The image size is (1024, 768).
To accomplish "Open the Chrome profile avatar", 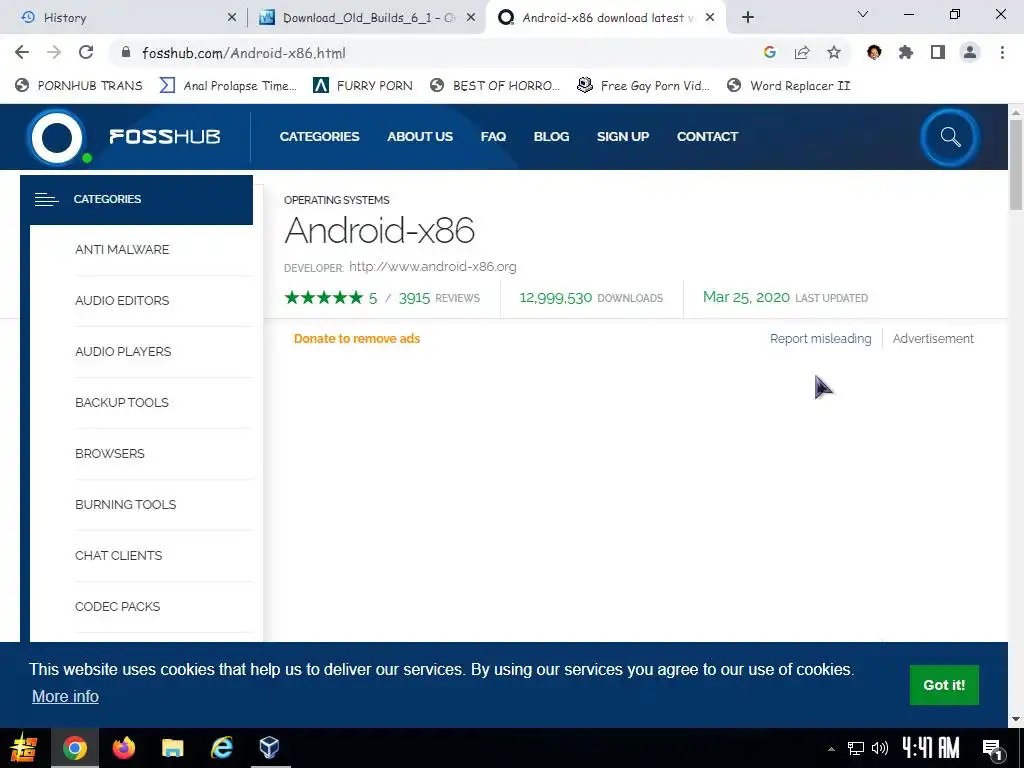I will tap(970, 53).
